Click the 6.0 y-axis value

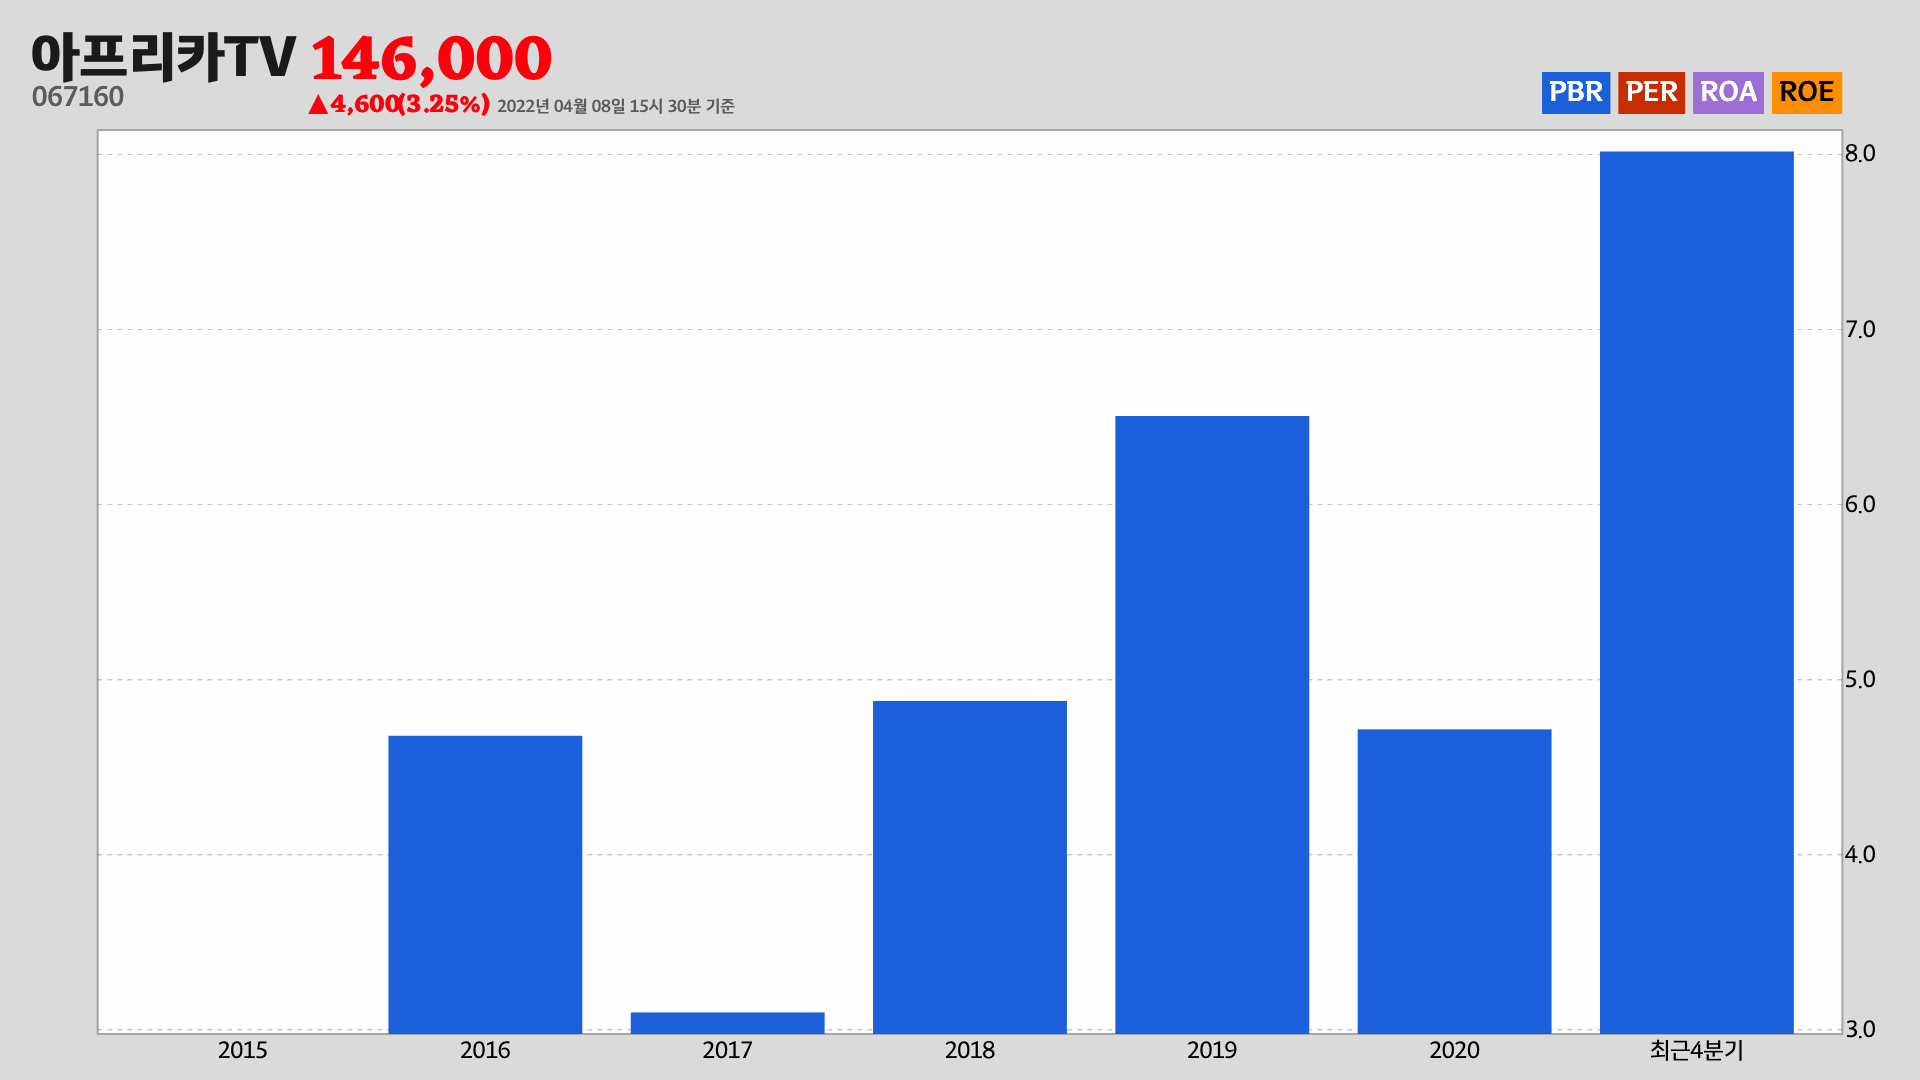tap(1860, 504)
